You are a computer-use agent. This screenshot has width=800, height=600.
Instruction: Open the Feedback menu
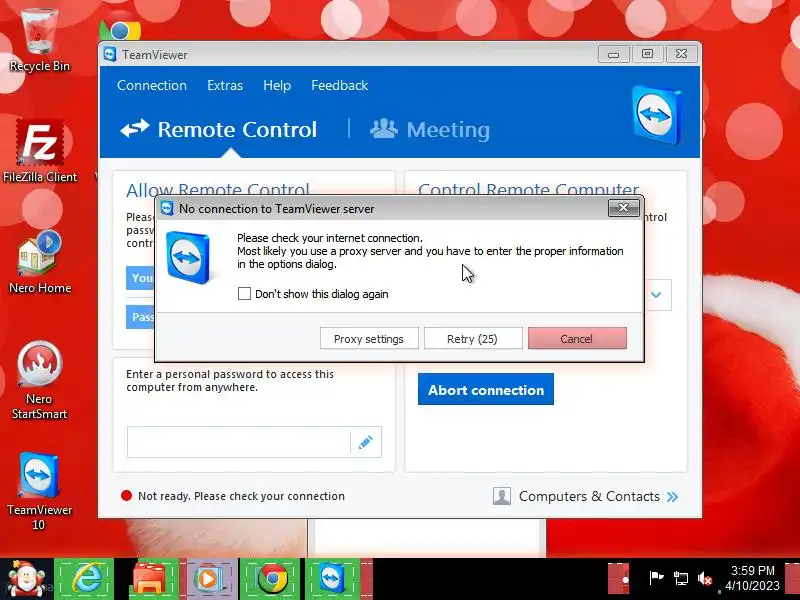tap(340, 85)
